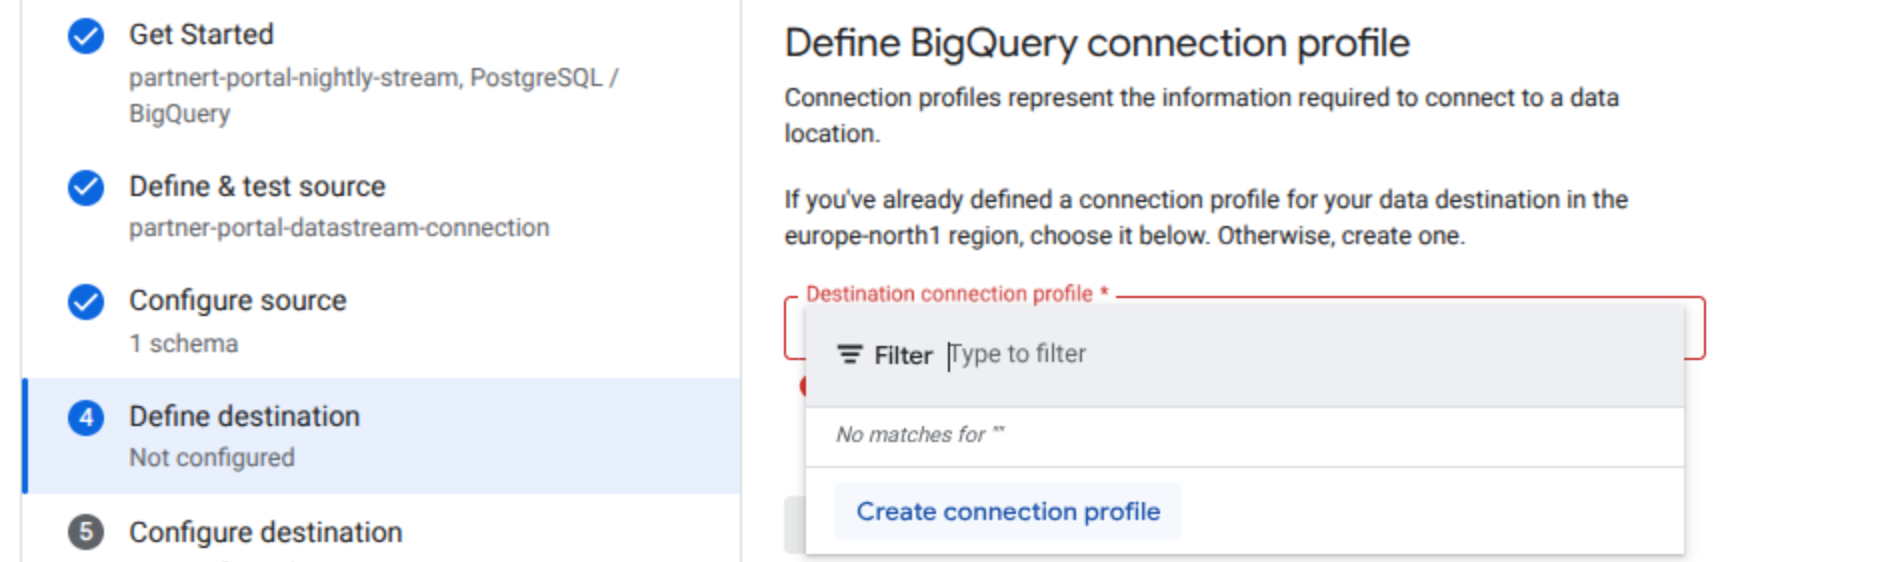Click the 1 schema subtitle text
Screen dimensions: 1904x562
(184, 343)
